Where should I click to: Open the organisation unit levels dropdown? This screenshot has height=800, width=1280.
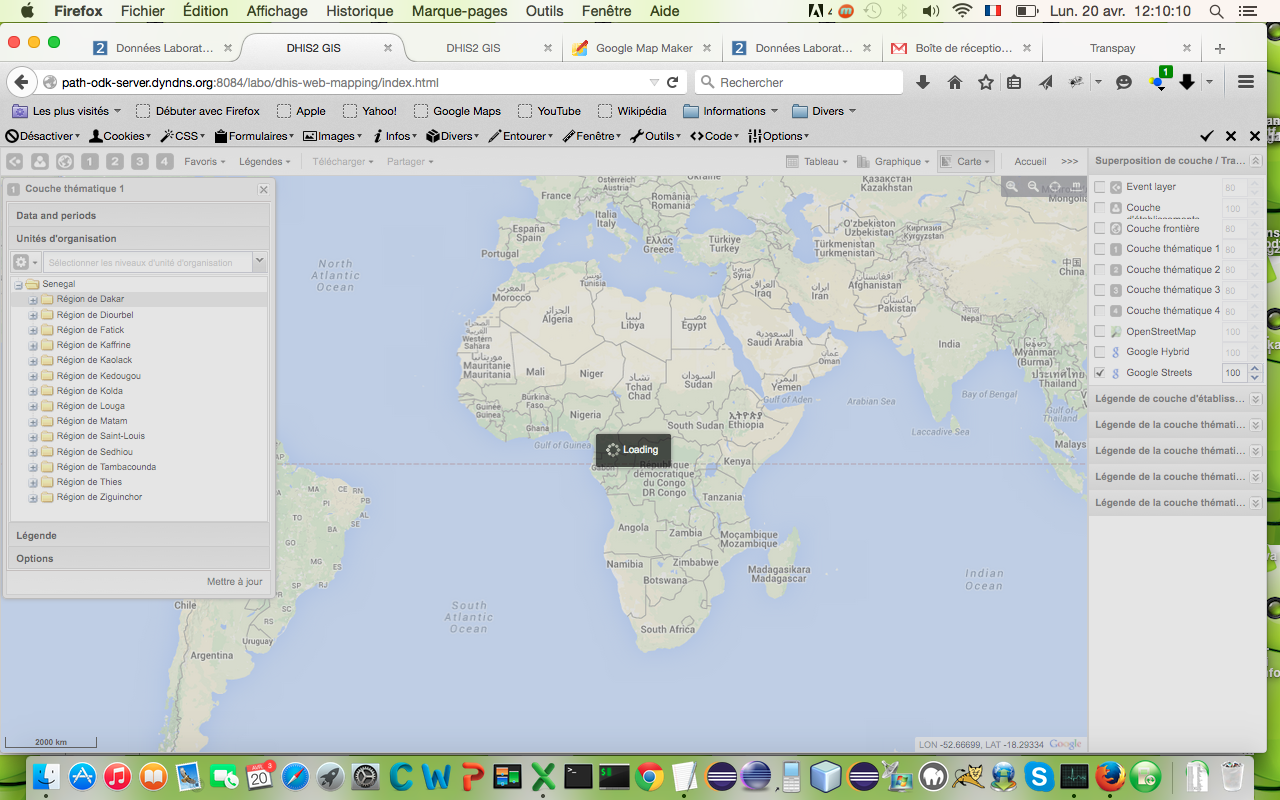[259, 262]
